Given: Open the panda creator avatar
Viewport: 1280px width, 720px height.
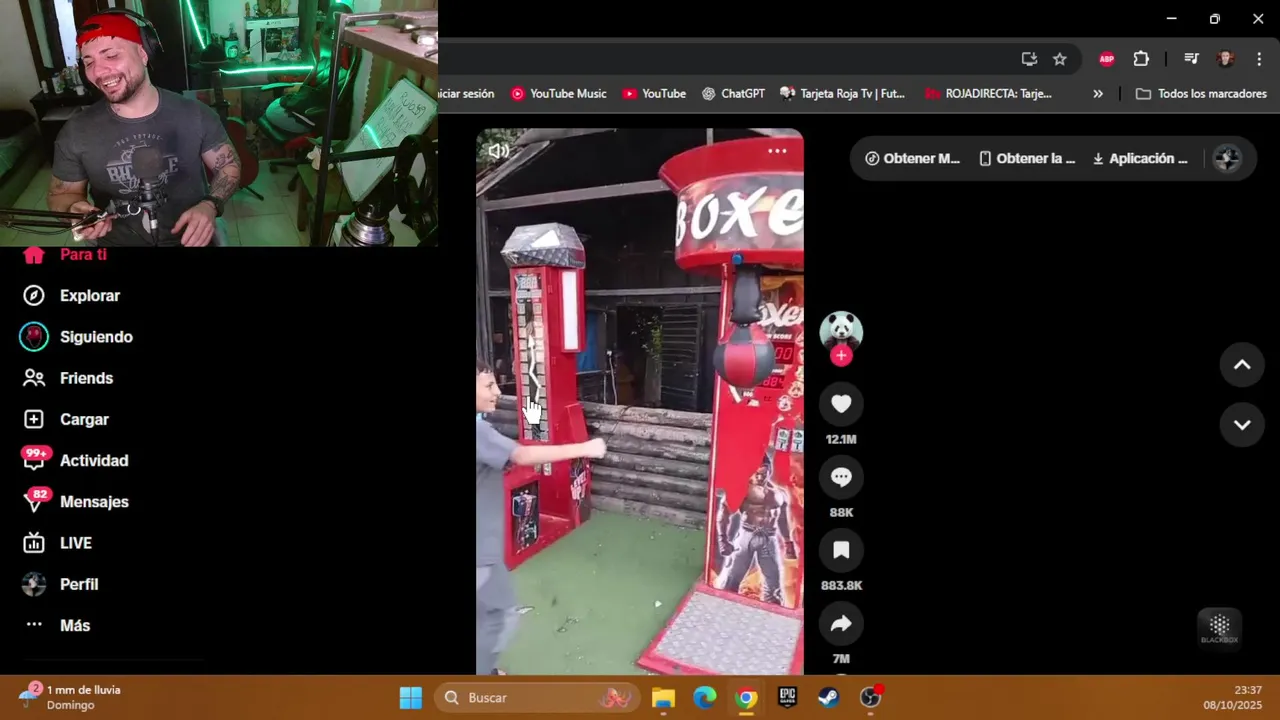Looking at the screenshot, I should (841, 330).
